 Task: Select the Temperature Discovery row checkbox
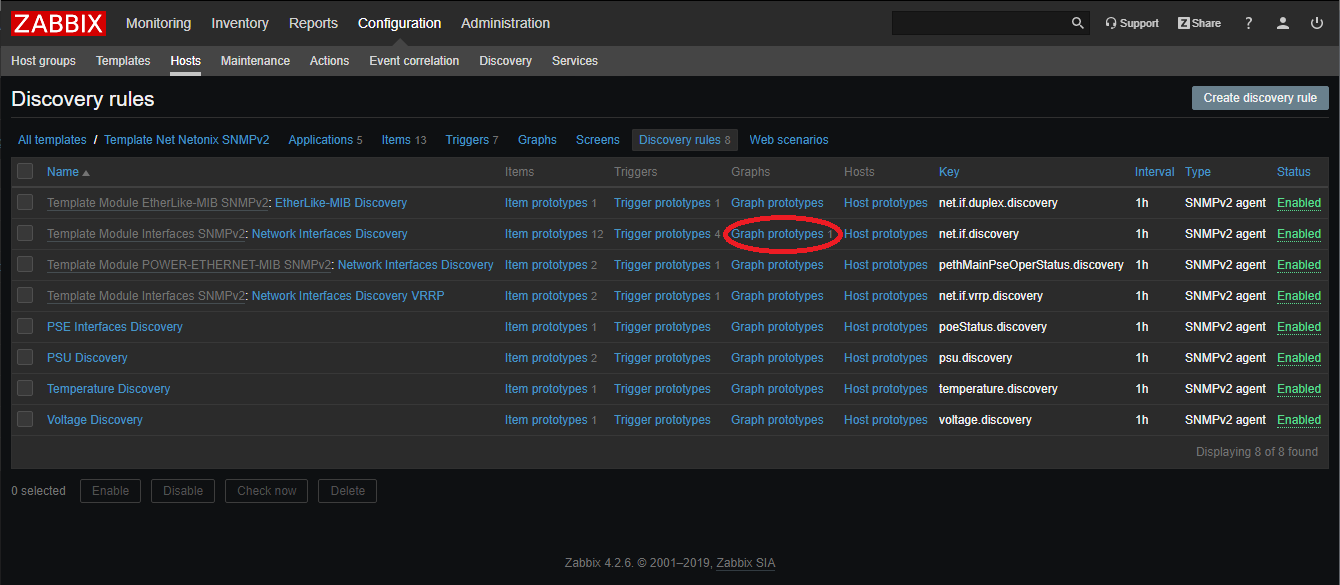tap(25, 389)
